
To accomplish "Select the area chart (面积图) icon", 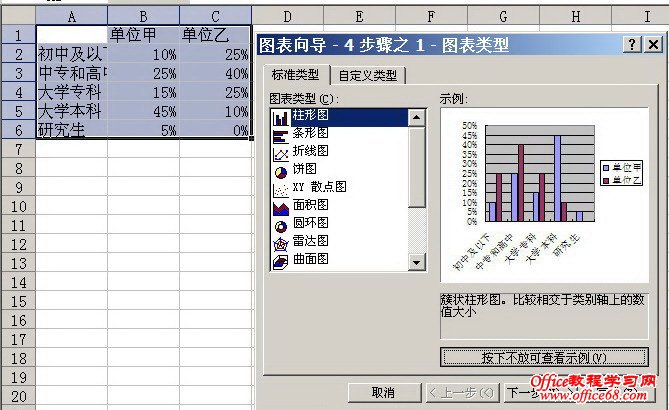I will pyautogui.click(x=281, y=208).
